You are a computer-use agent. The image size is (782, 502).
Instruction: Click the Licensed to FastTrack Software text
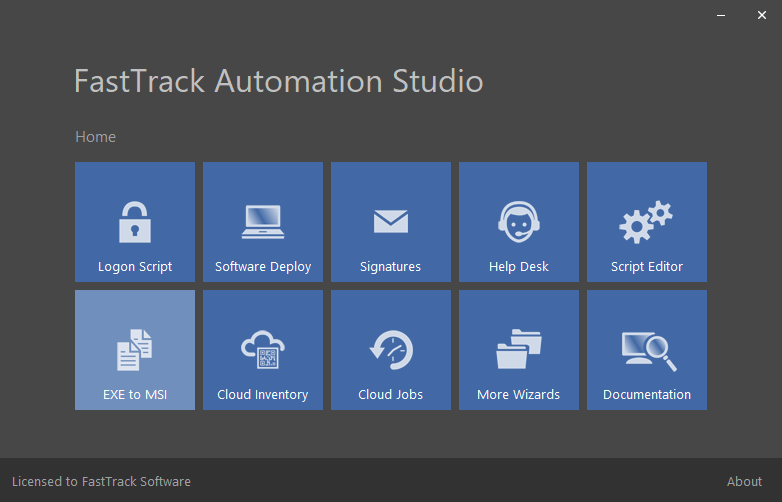click(x=101, y=482)
